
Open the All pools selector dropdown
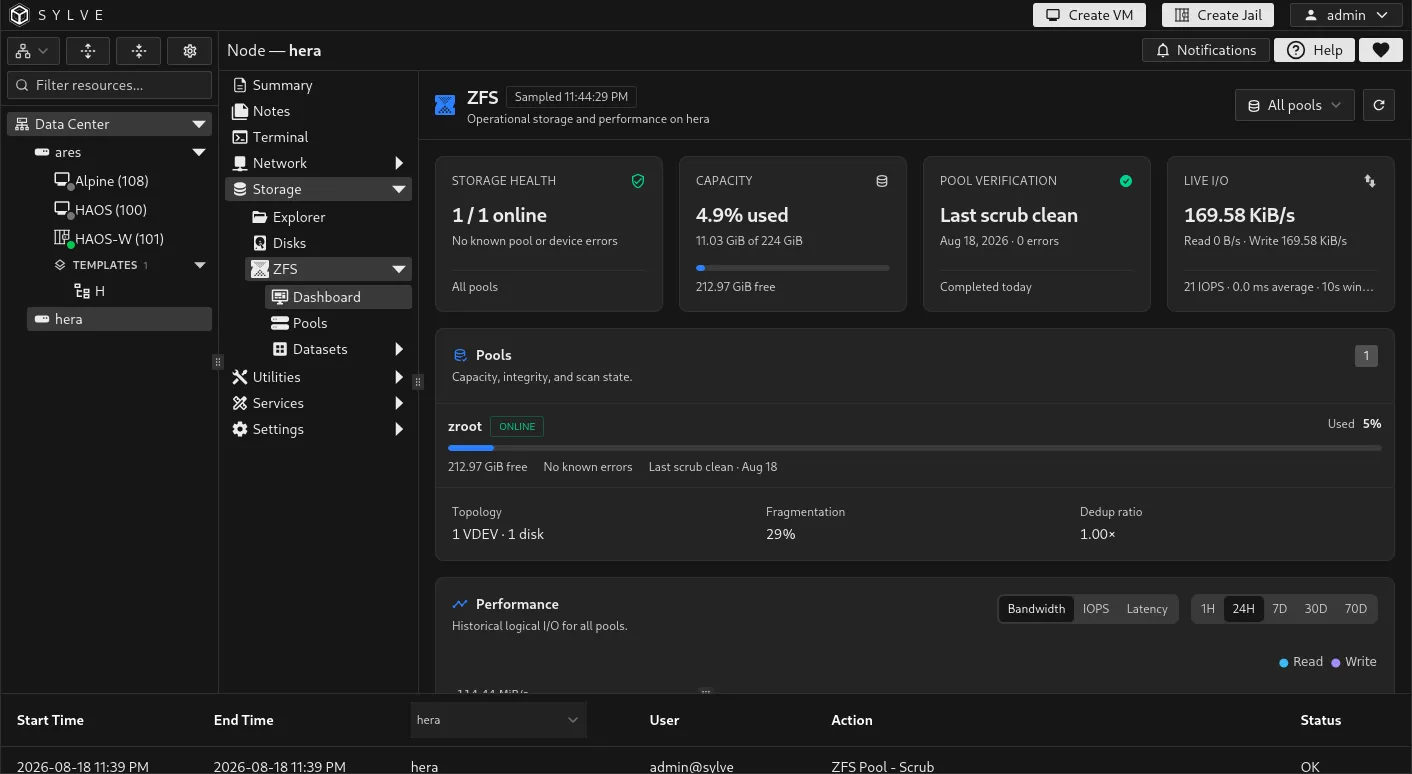pos(1295,105)
